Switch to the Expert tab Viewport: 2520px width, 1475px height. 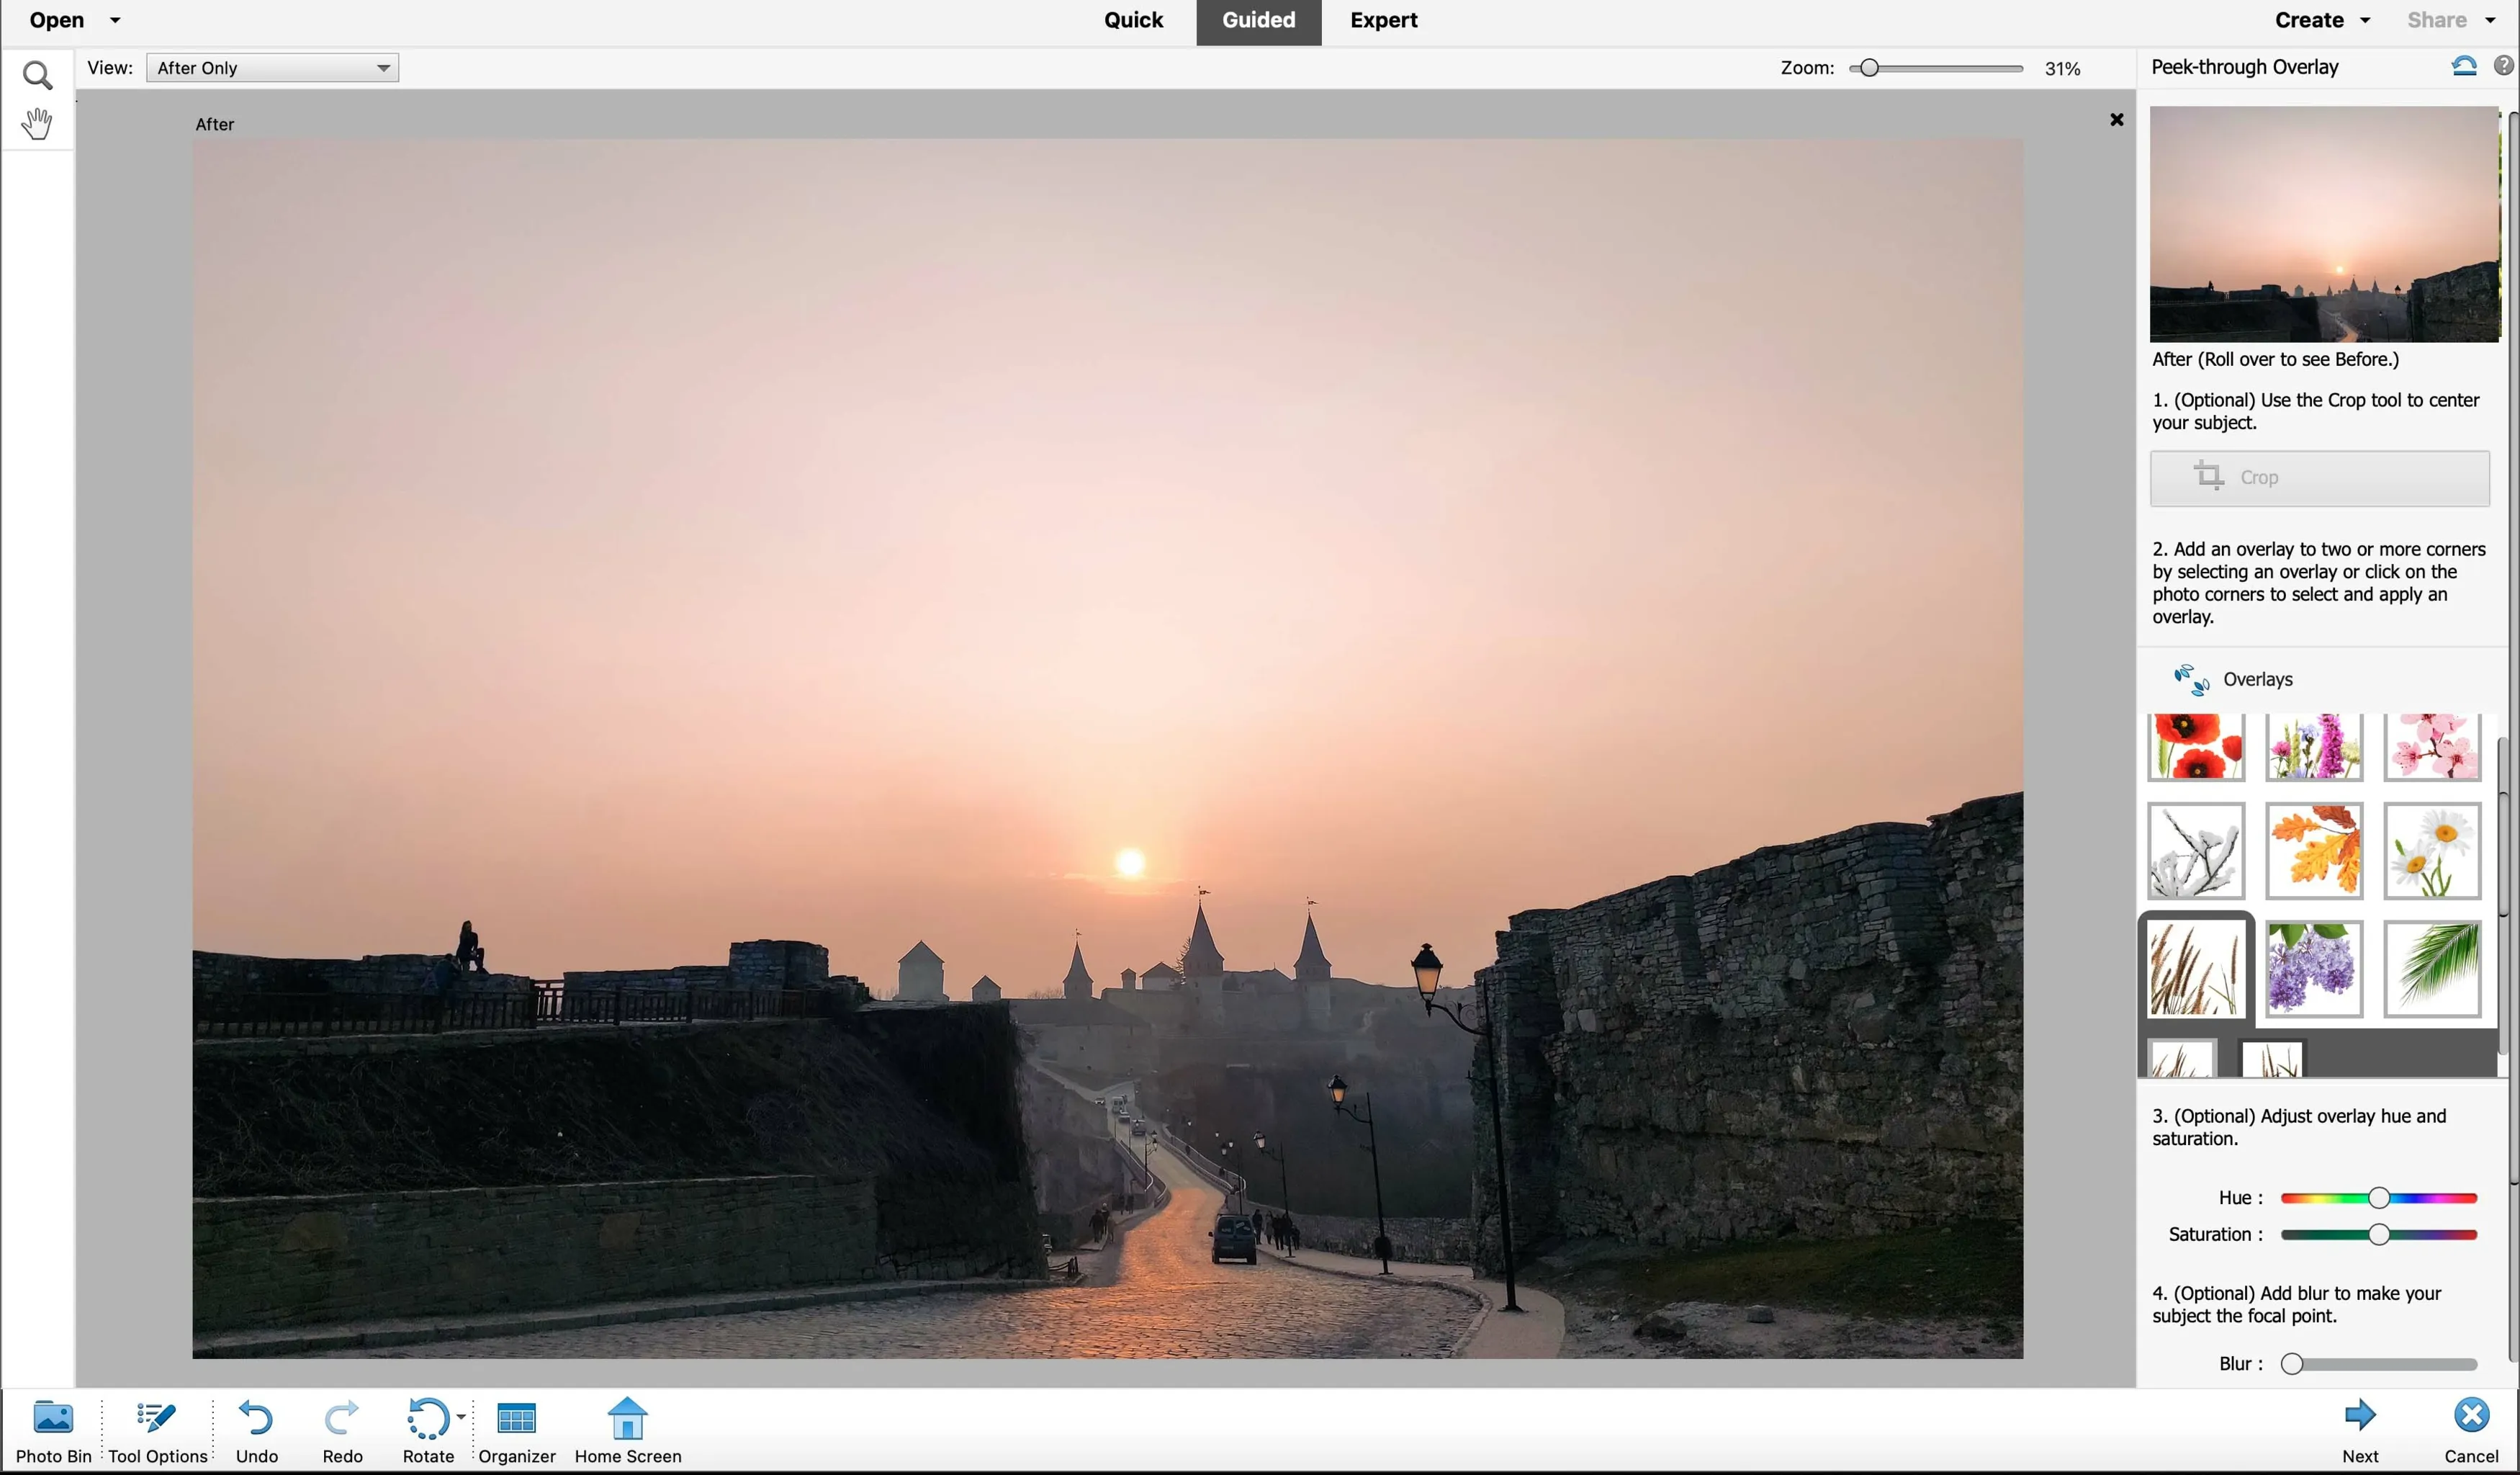tap(1383, 20)
